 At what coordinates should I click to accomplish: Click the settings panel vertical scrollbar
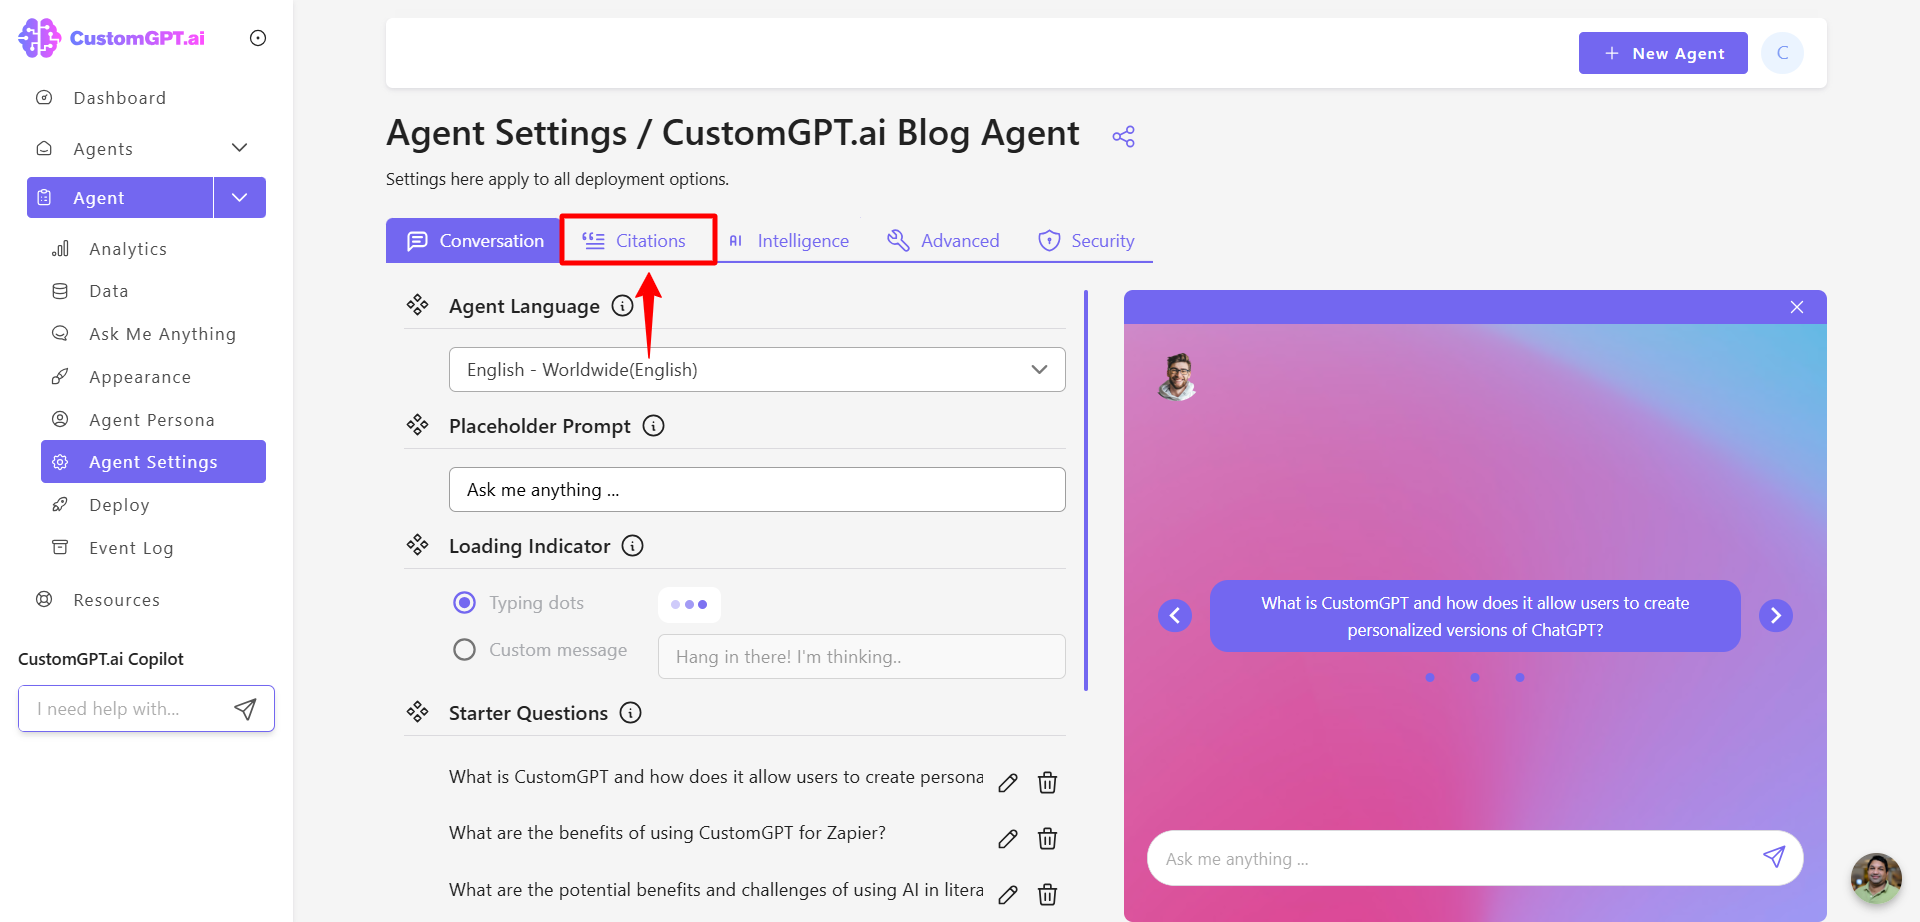(x=1086, y=490)
